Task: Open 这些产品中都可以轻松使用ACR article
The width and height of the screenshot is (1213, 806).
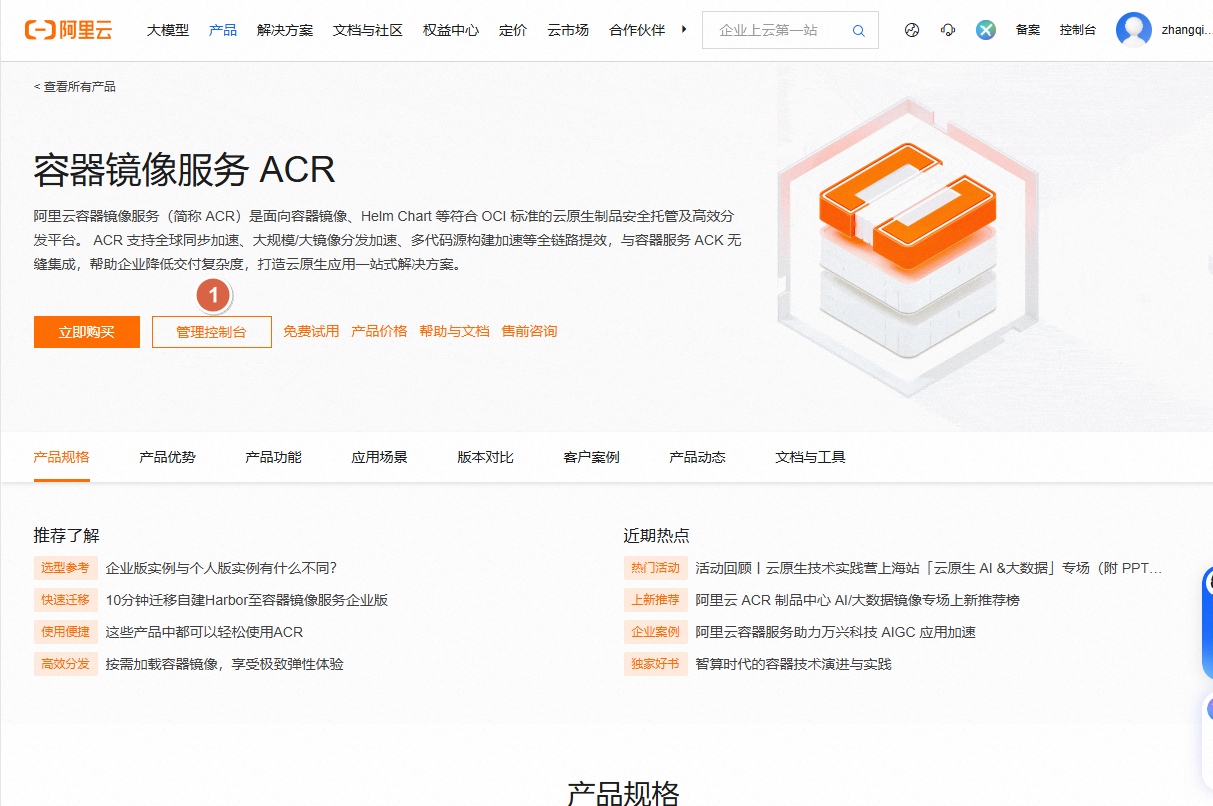Action: tap(205, 632)
